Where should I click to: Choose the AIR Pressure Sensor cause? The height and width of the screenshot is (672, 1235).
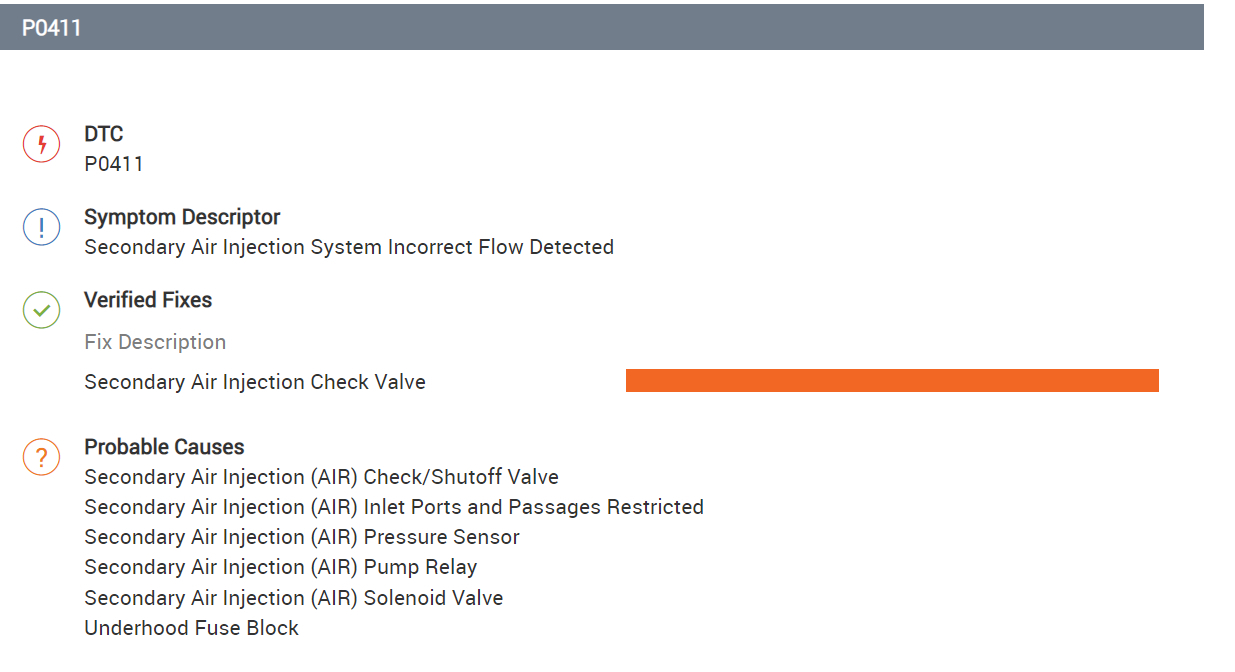(x=302, y=537)
